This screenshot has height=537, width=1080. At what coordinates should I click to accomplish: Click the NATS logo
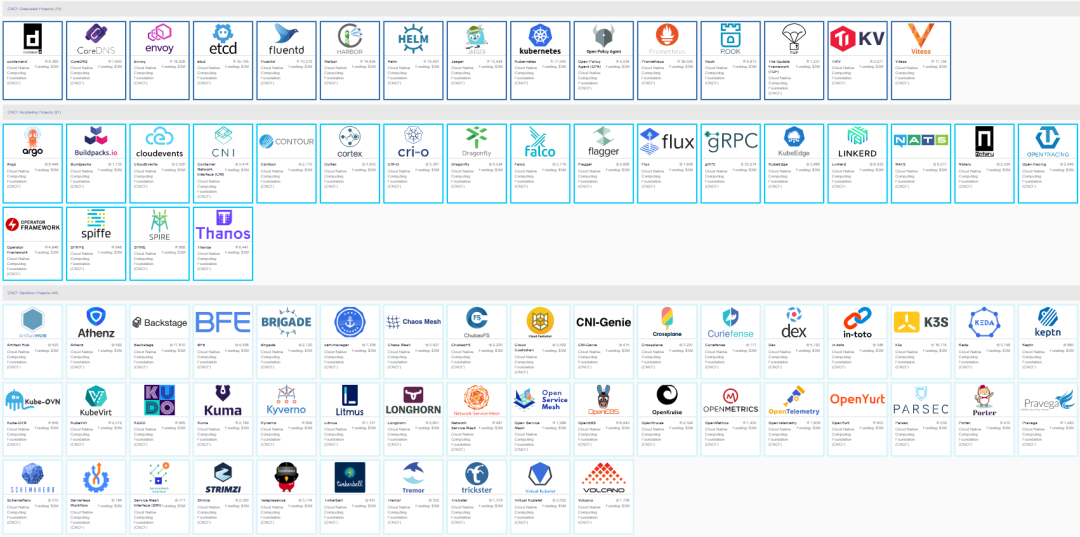point(920,142)
